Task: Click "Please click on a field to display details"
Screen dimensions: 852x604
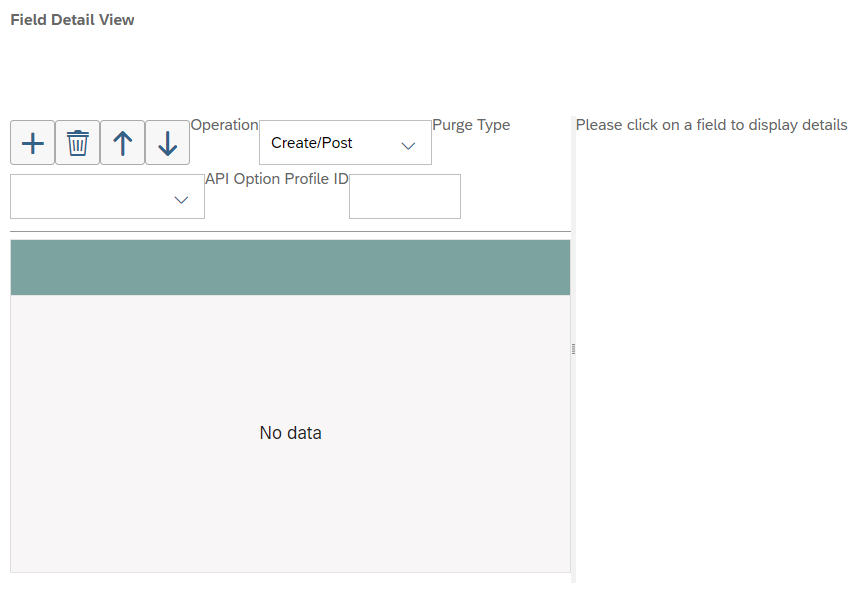Action: tap(711, 125)
